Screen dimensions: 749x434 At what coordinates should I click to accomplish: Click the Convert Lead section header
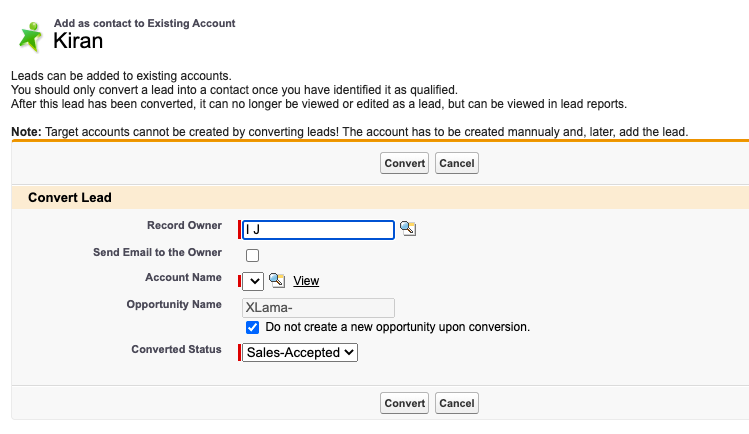pyautogui.click(x=70, y=198)
